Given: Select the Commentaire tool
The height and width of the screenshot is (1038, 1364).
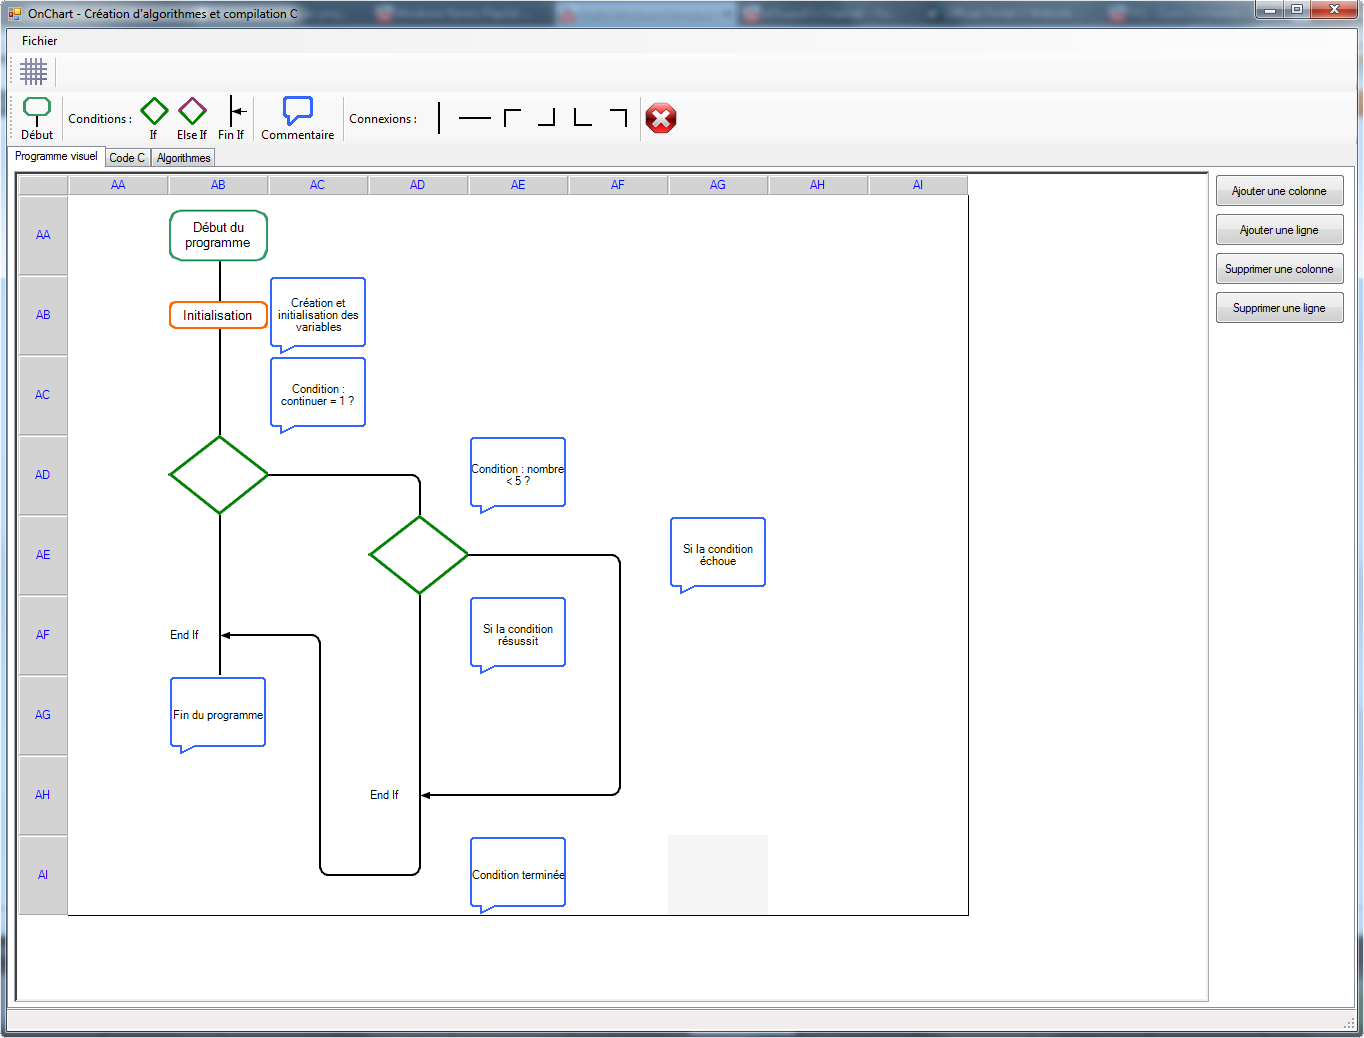Looking at the screenshot, I should click(297, 112).
